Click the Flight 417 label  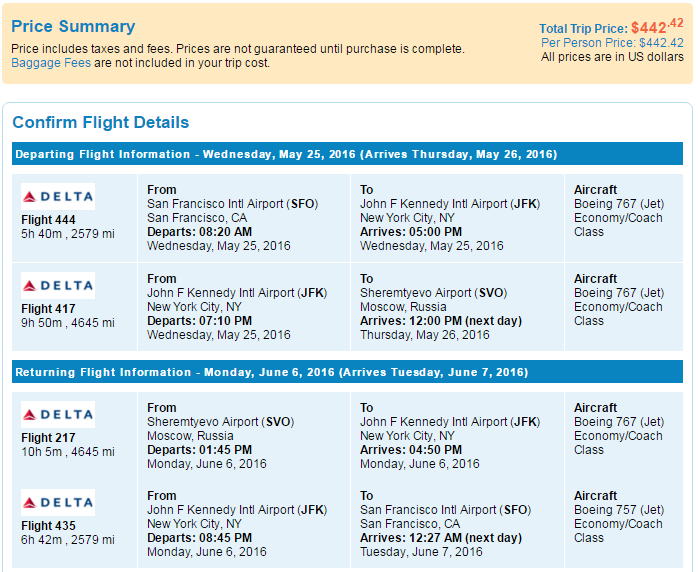click(x=49, y=308)
